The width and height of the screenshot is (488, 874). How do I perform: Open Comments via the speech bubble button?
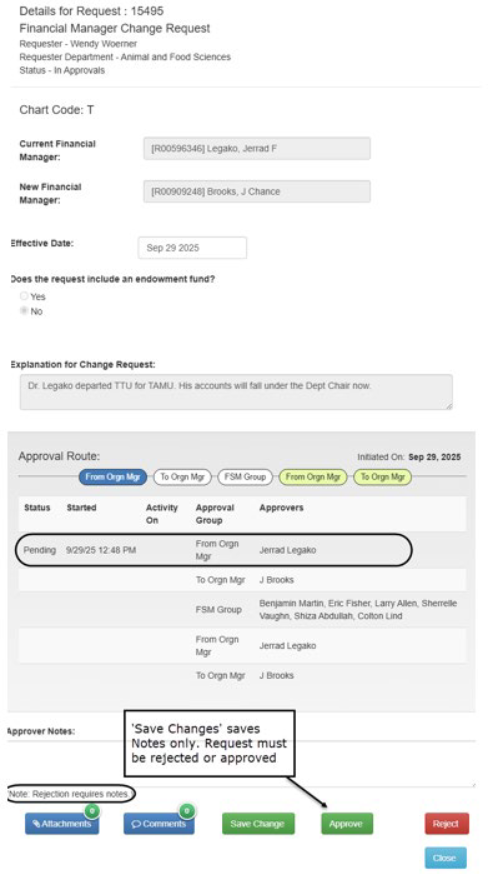159,824
